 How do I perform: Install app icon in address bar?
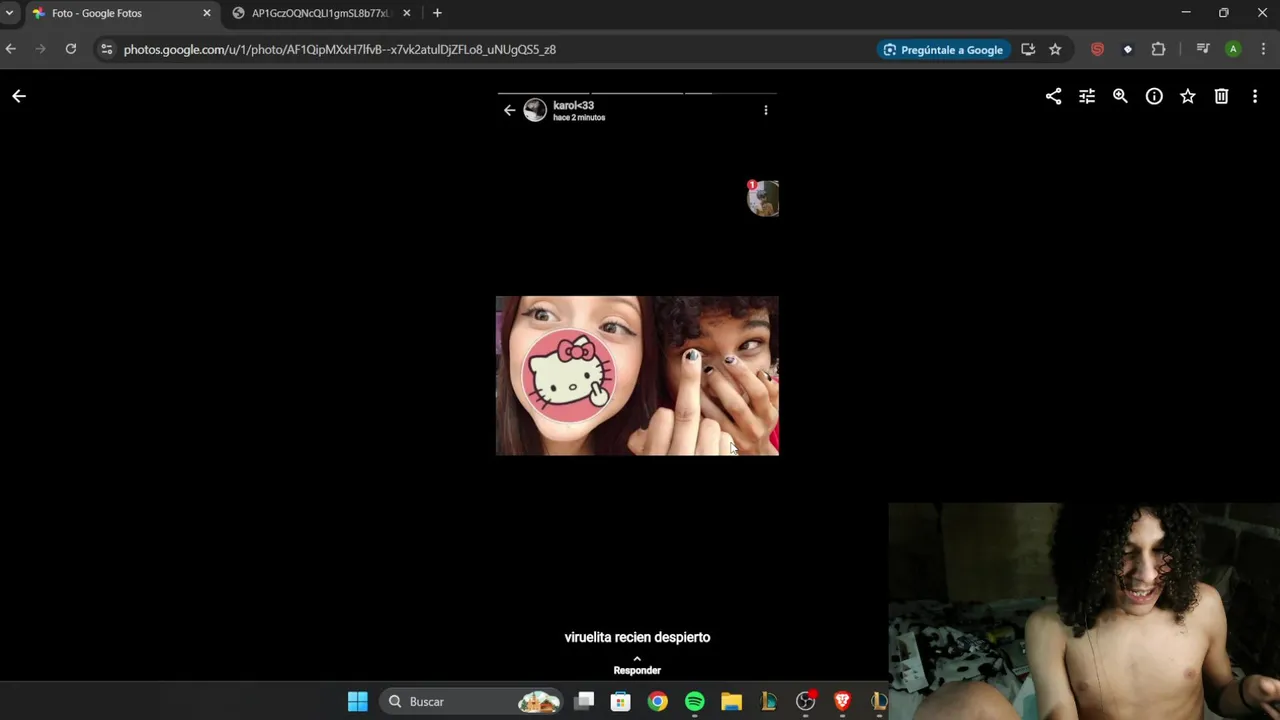1028,49
